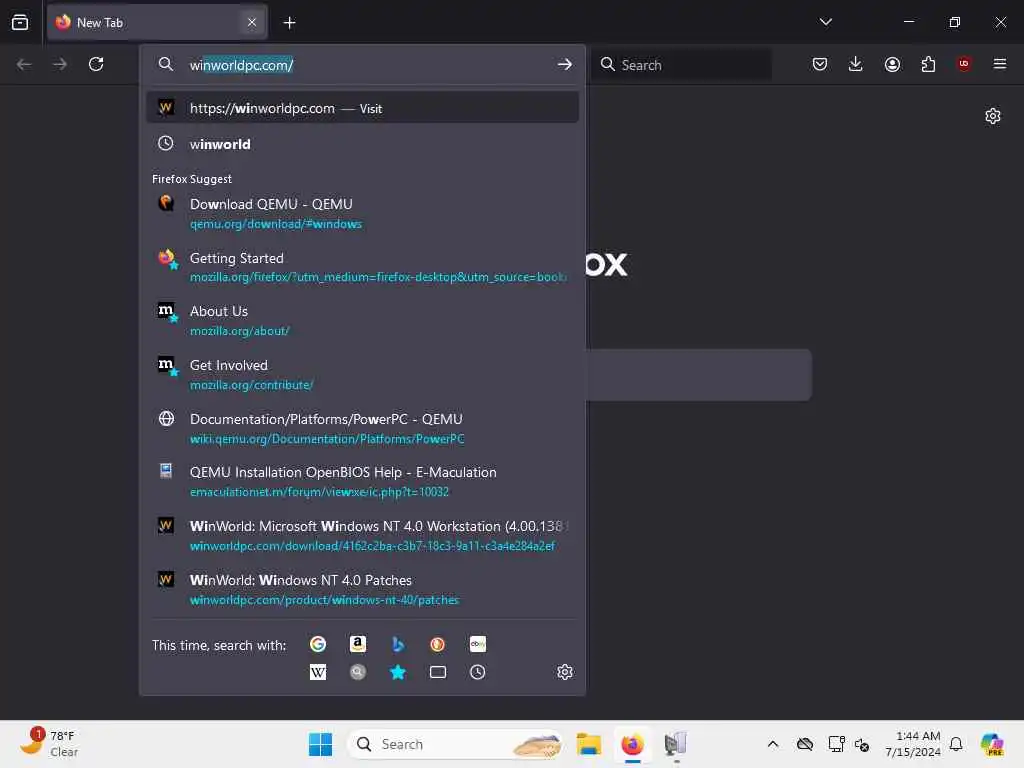The image size is (1024, 768).
Task: Open the Extensions puzzle icon
Action: click(928, 64)
